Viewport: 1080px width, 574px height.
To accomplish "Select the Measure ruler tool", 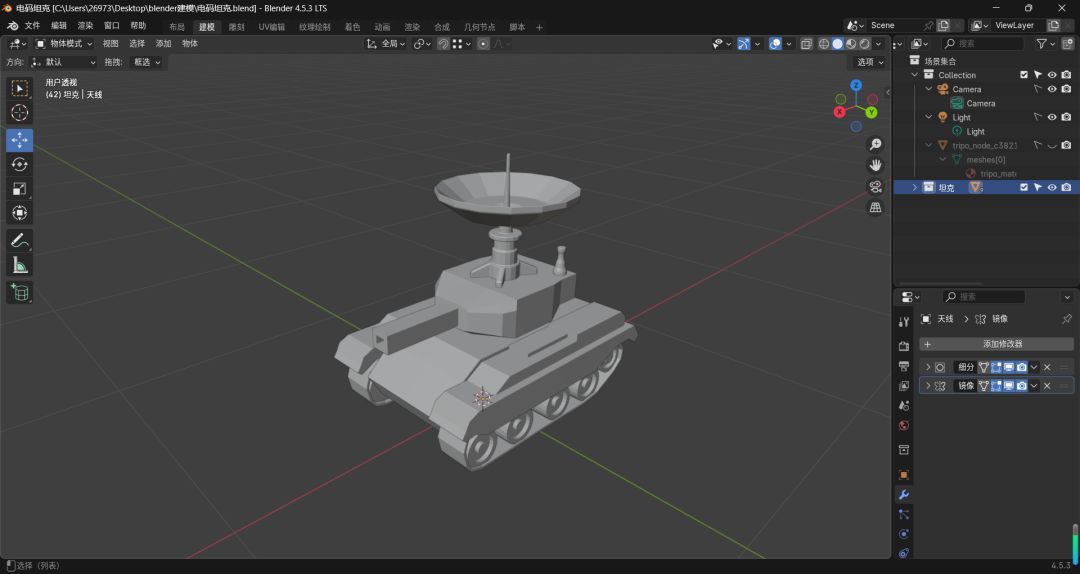I will pos(19,265).
